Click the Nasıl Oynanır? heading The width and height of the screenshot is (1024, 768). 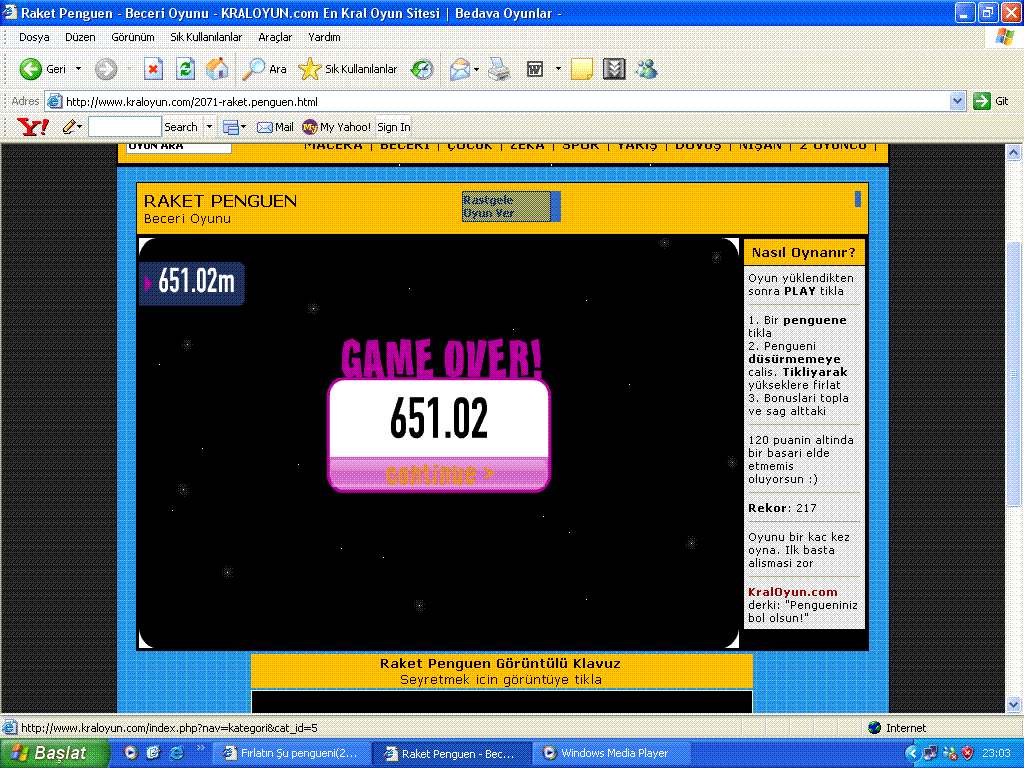[x=803, y=252]
